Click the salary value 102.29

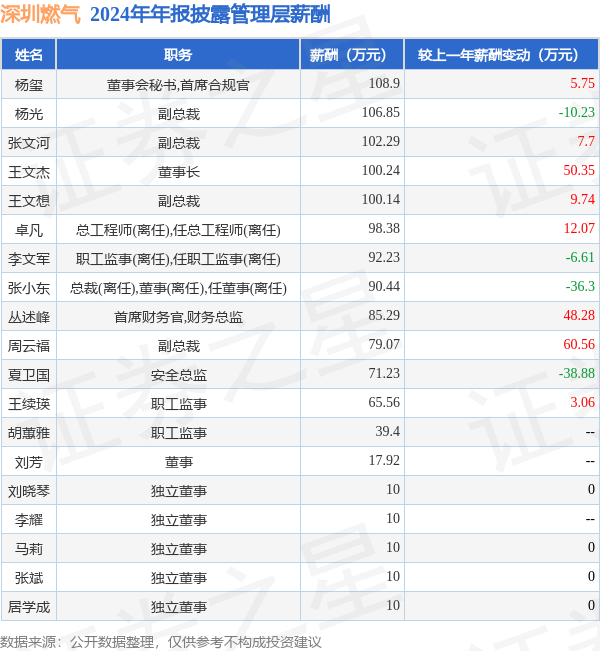tap(381, 141)
